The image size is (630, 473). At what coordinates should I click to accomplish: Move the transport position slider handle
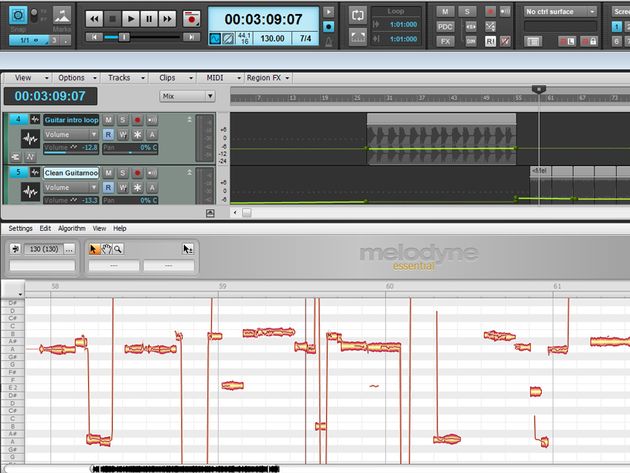pos(124,37)
